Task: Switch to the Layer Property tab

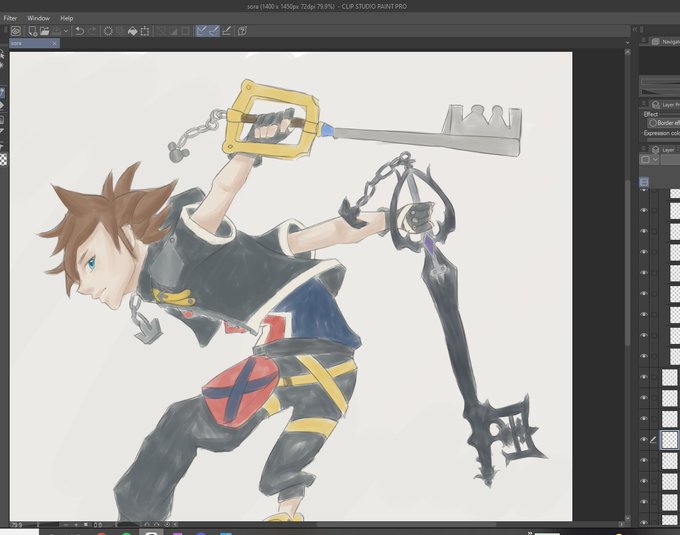Action: (x=665, y=104)
